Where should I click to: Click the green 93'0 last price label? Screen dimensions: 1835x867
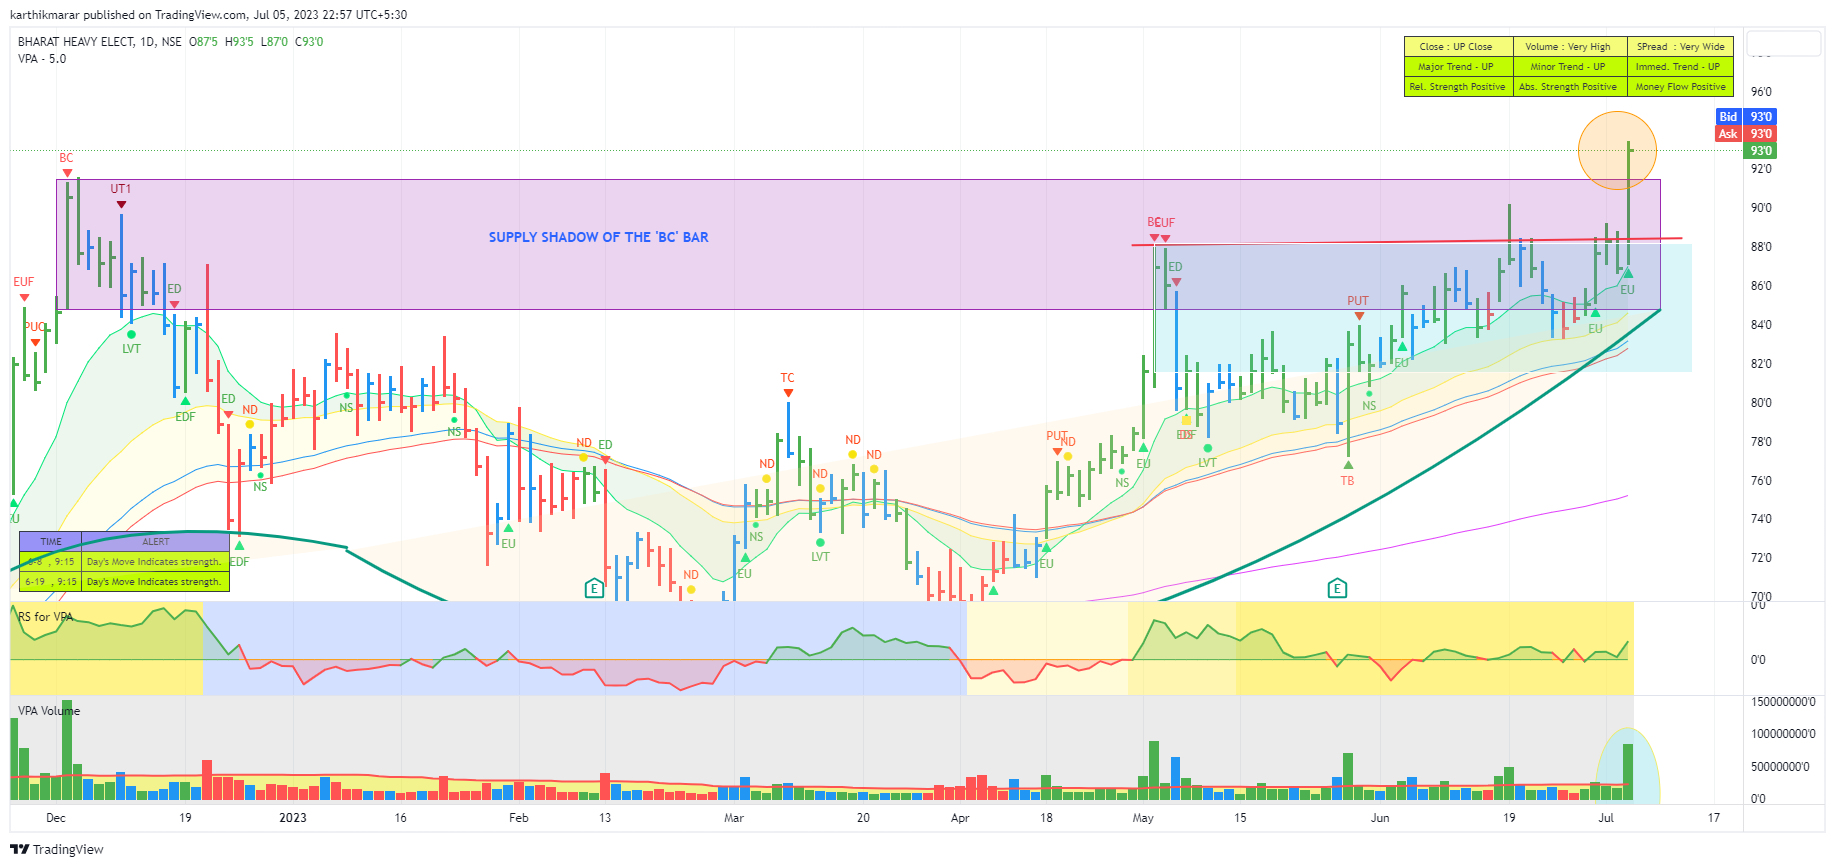point(1760,151)
